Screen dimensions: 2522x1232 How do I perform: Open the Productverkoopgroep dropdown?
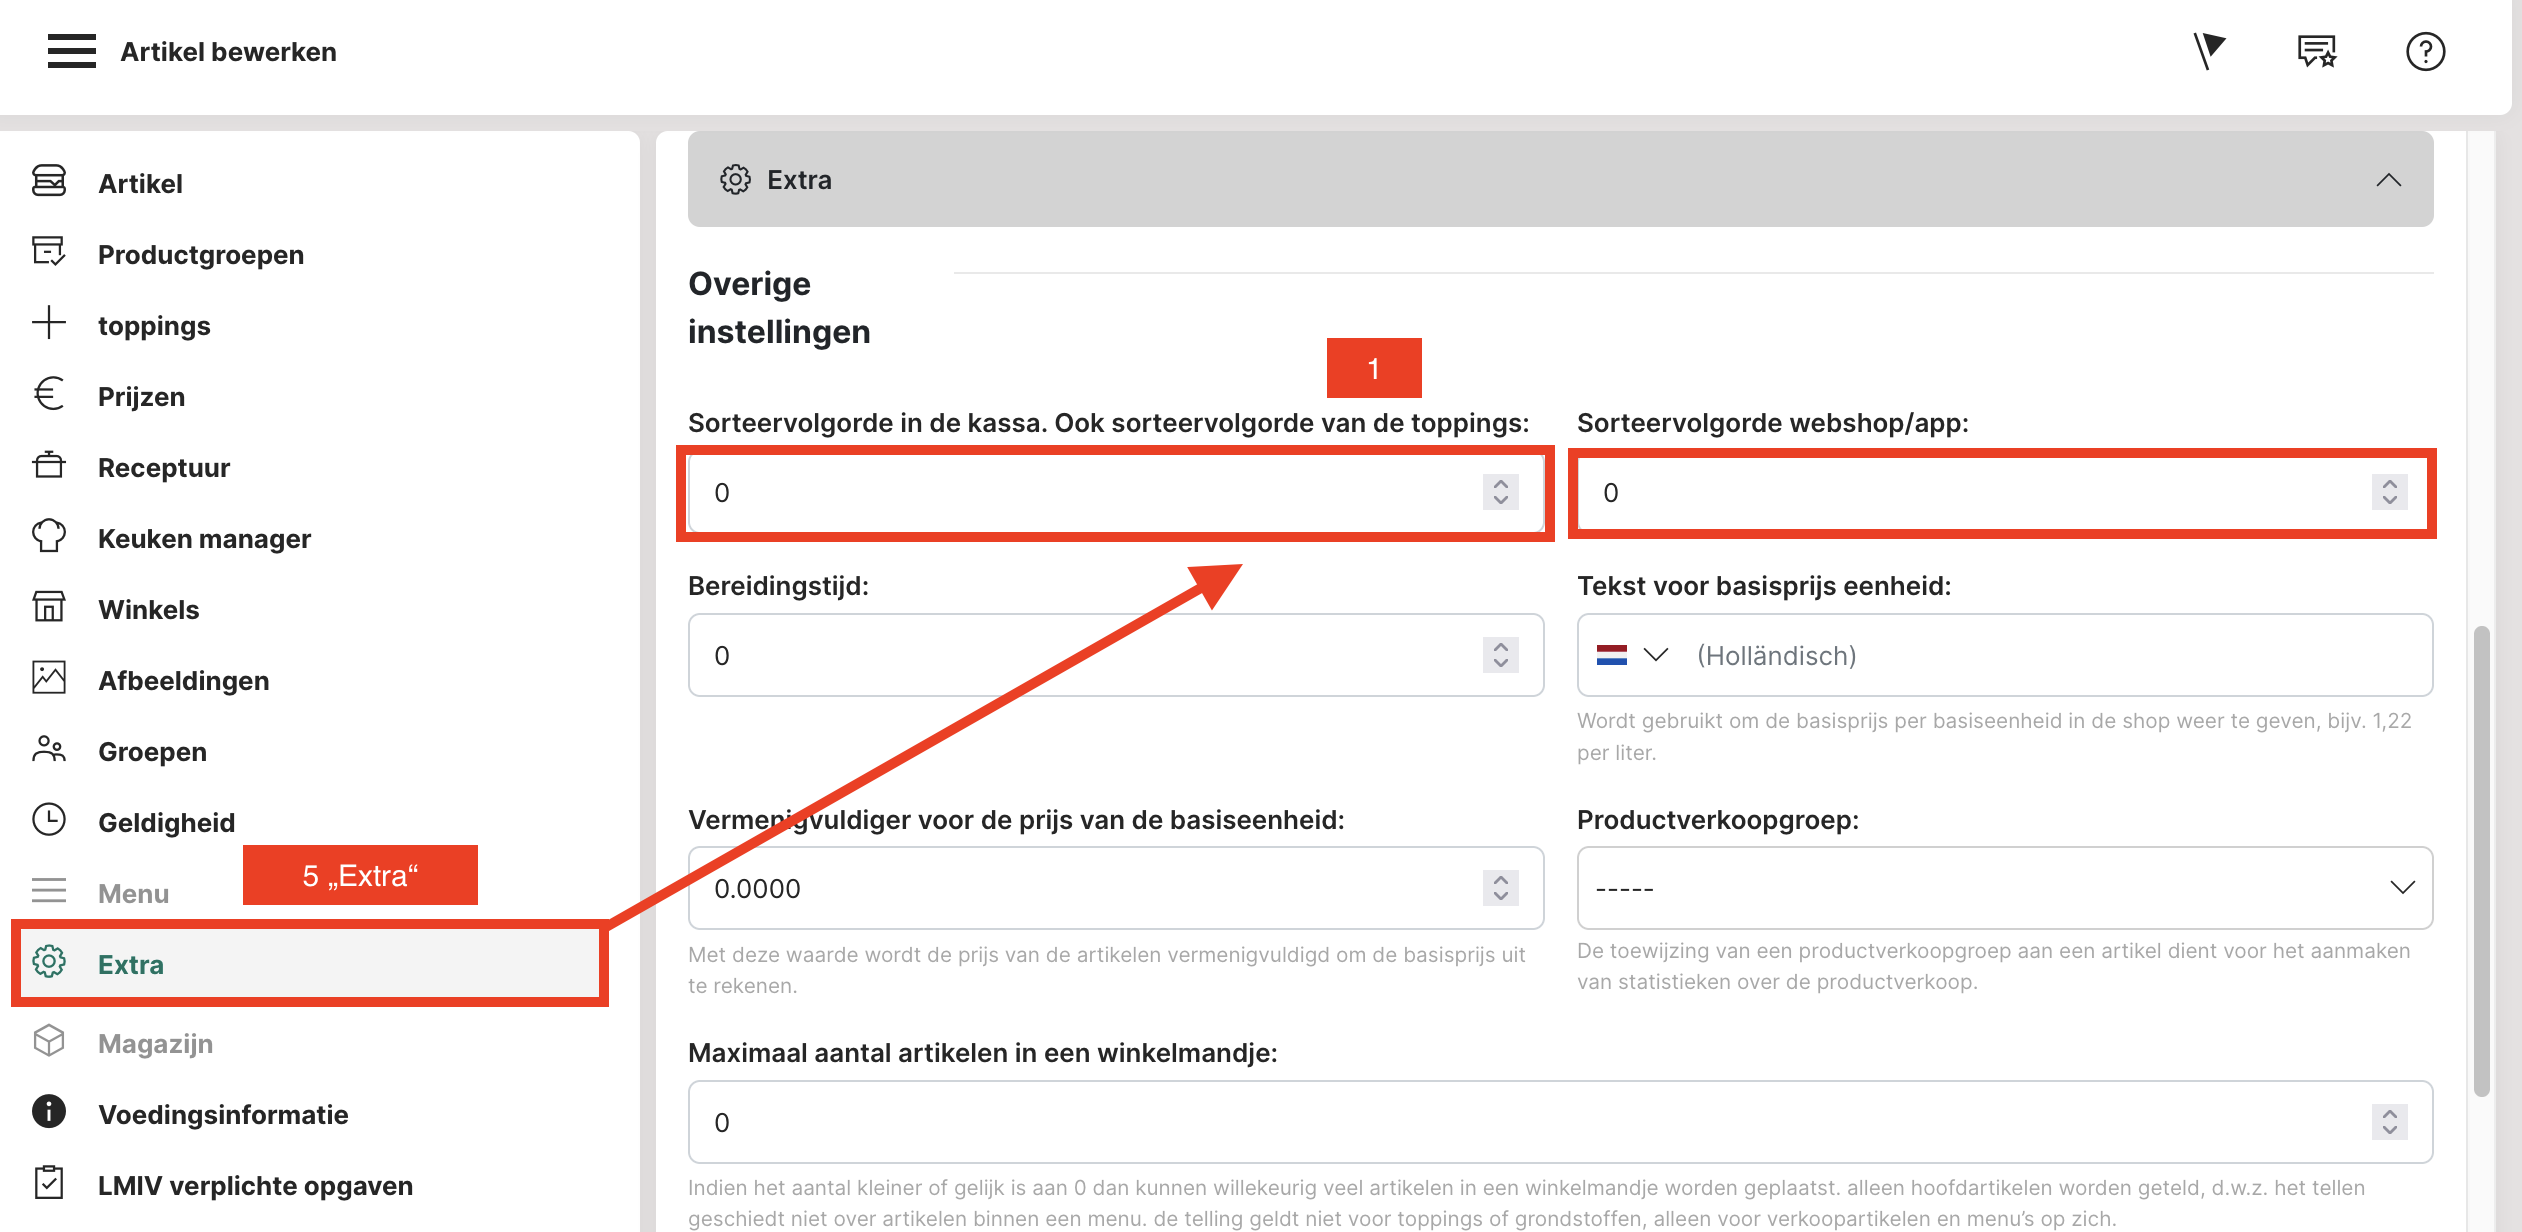tap(2004, 888)
